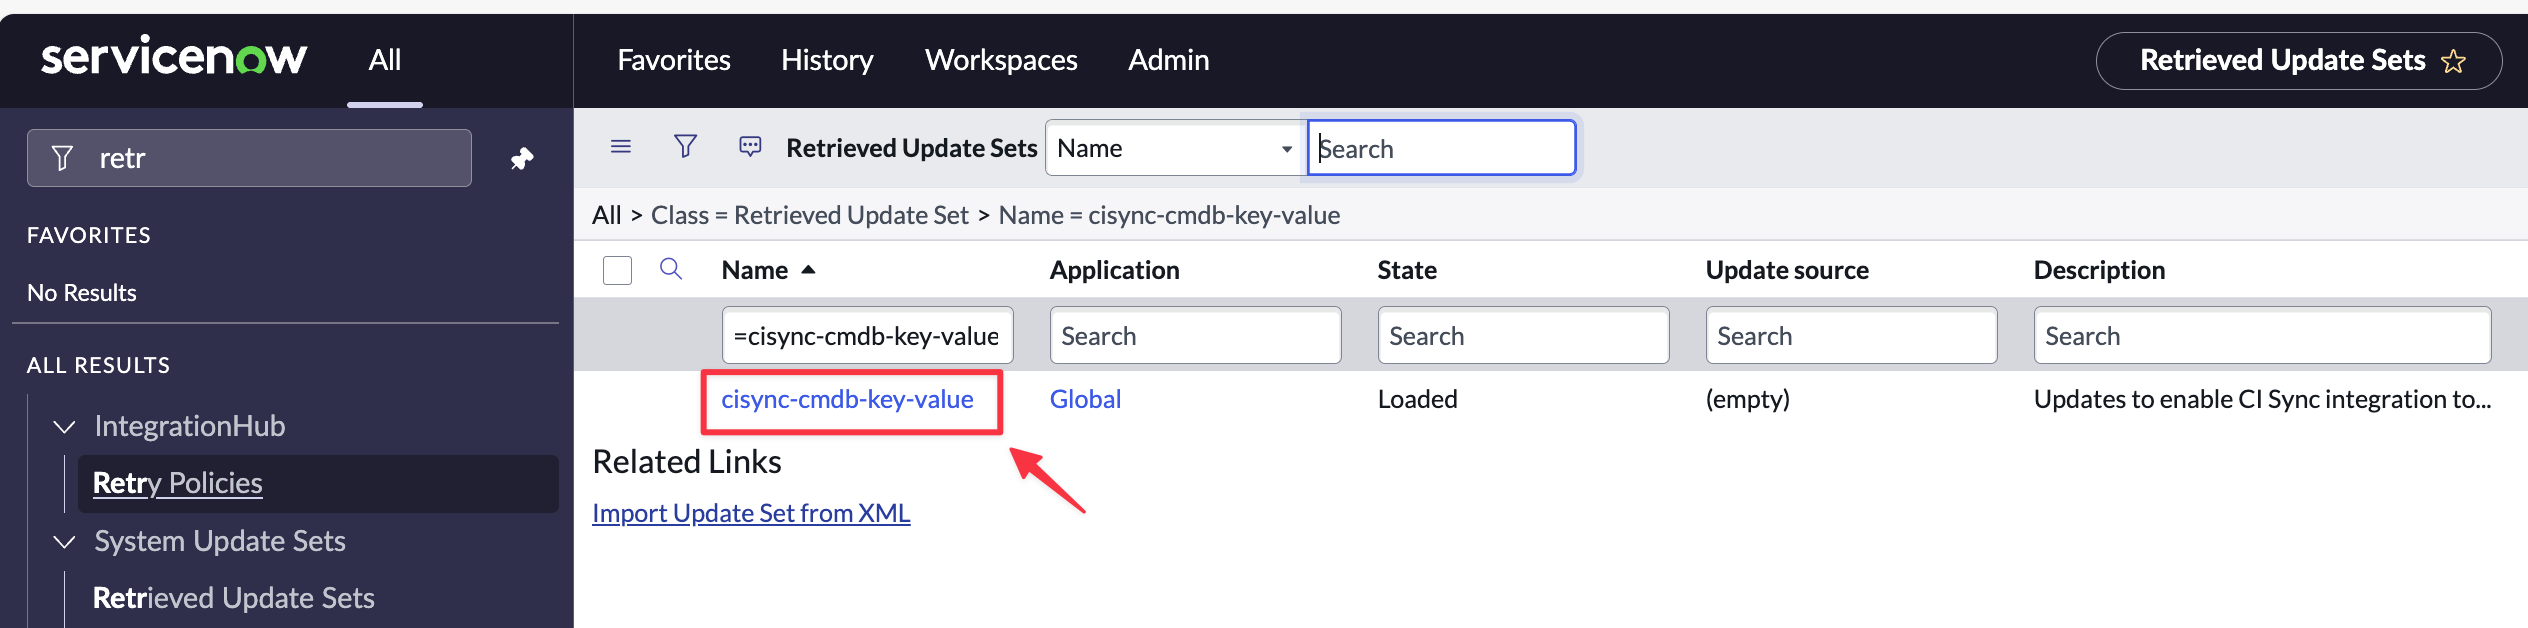This screenshot has height=628, width=2528.
Task: Check the select-all rows checkbox
Action: [618, 270]
